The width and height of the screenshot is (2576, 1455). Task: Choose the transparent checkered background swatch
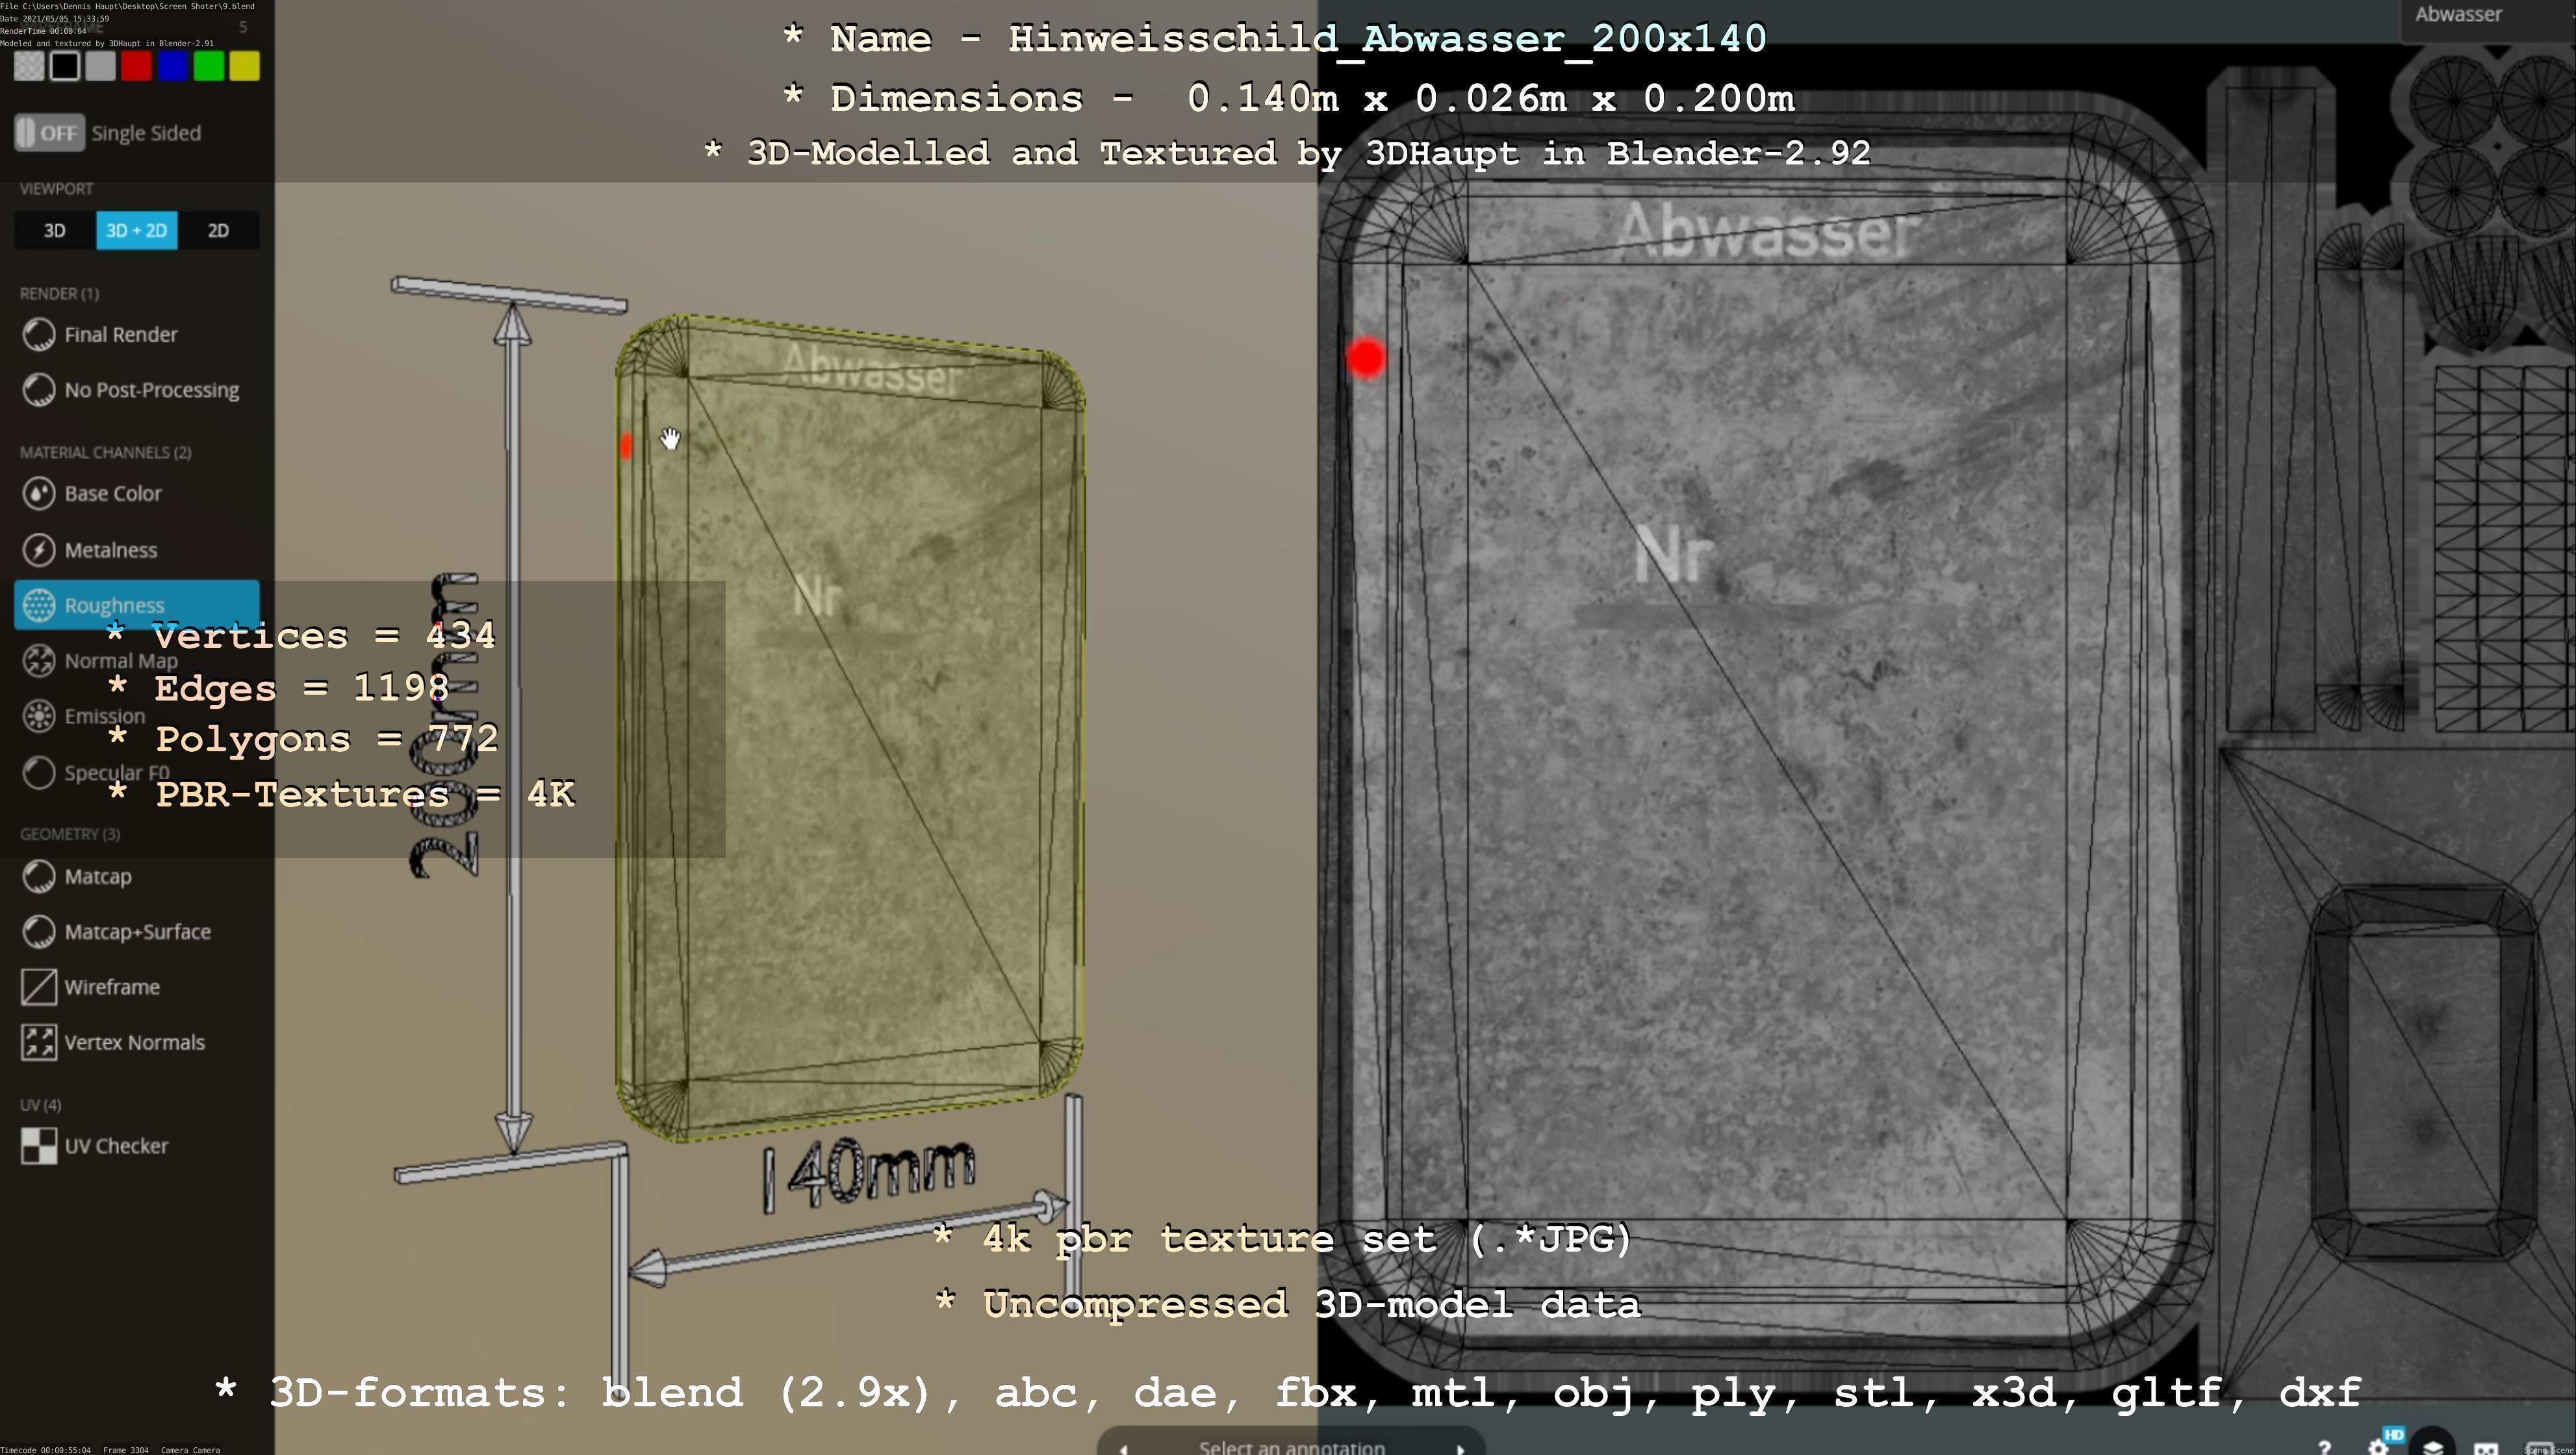29,67
